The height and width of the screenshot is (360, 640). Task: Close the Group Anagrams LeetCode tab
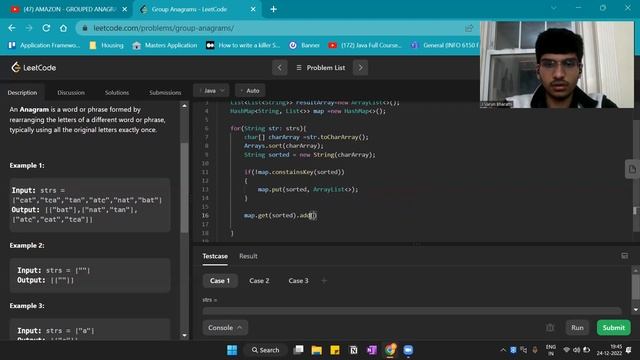[x=253, y=9]
